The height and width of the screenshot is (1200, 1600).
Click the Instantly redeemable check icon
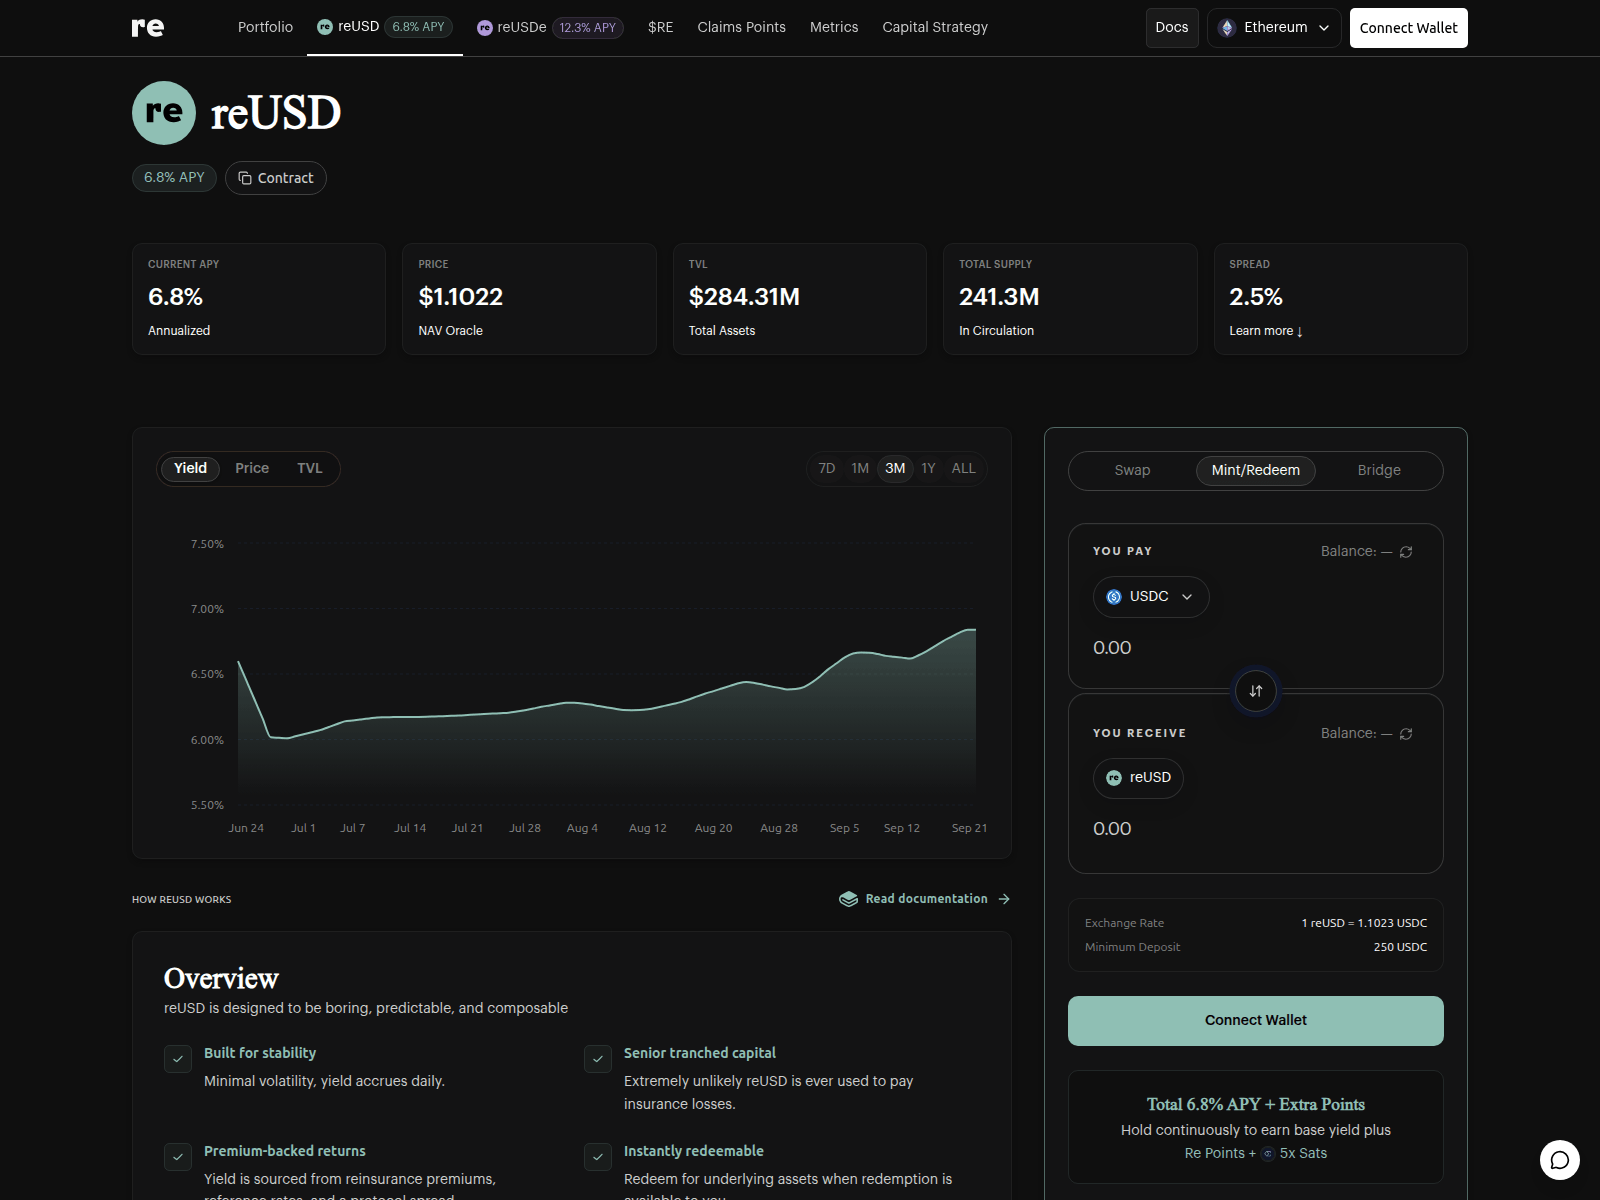[598, 1157]
